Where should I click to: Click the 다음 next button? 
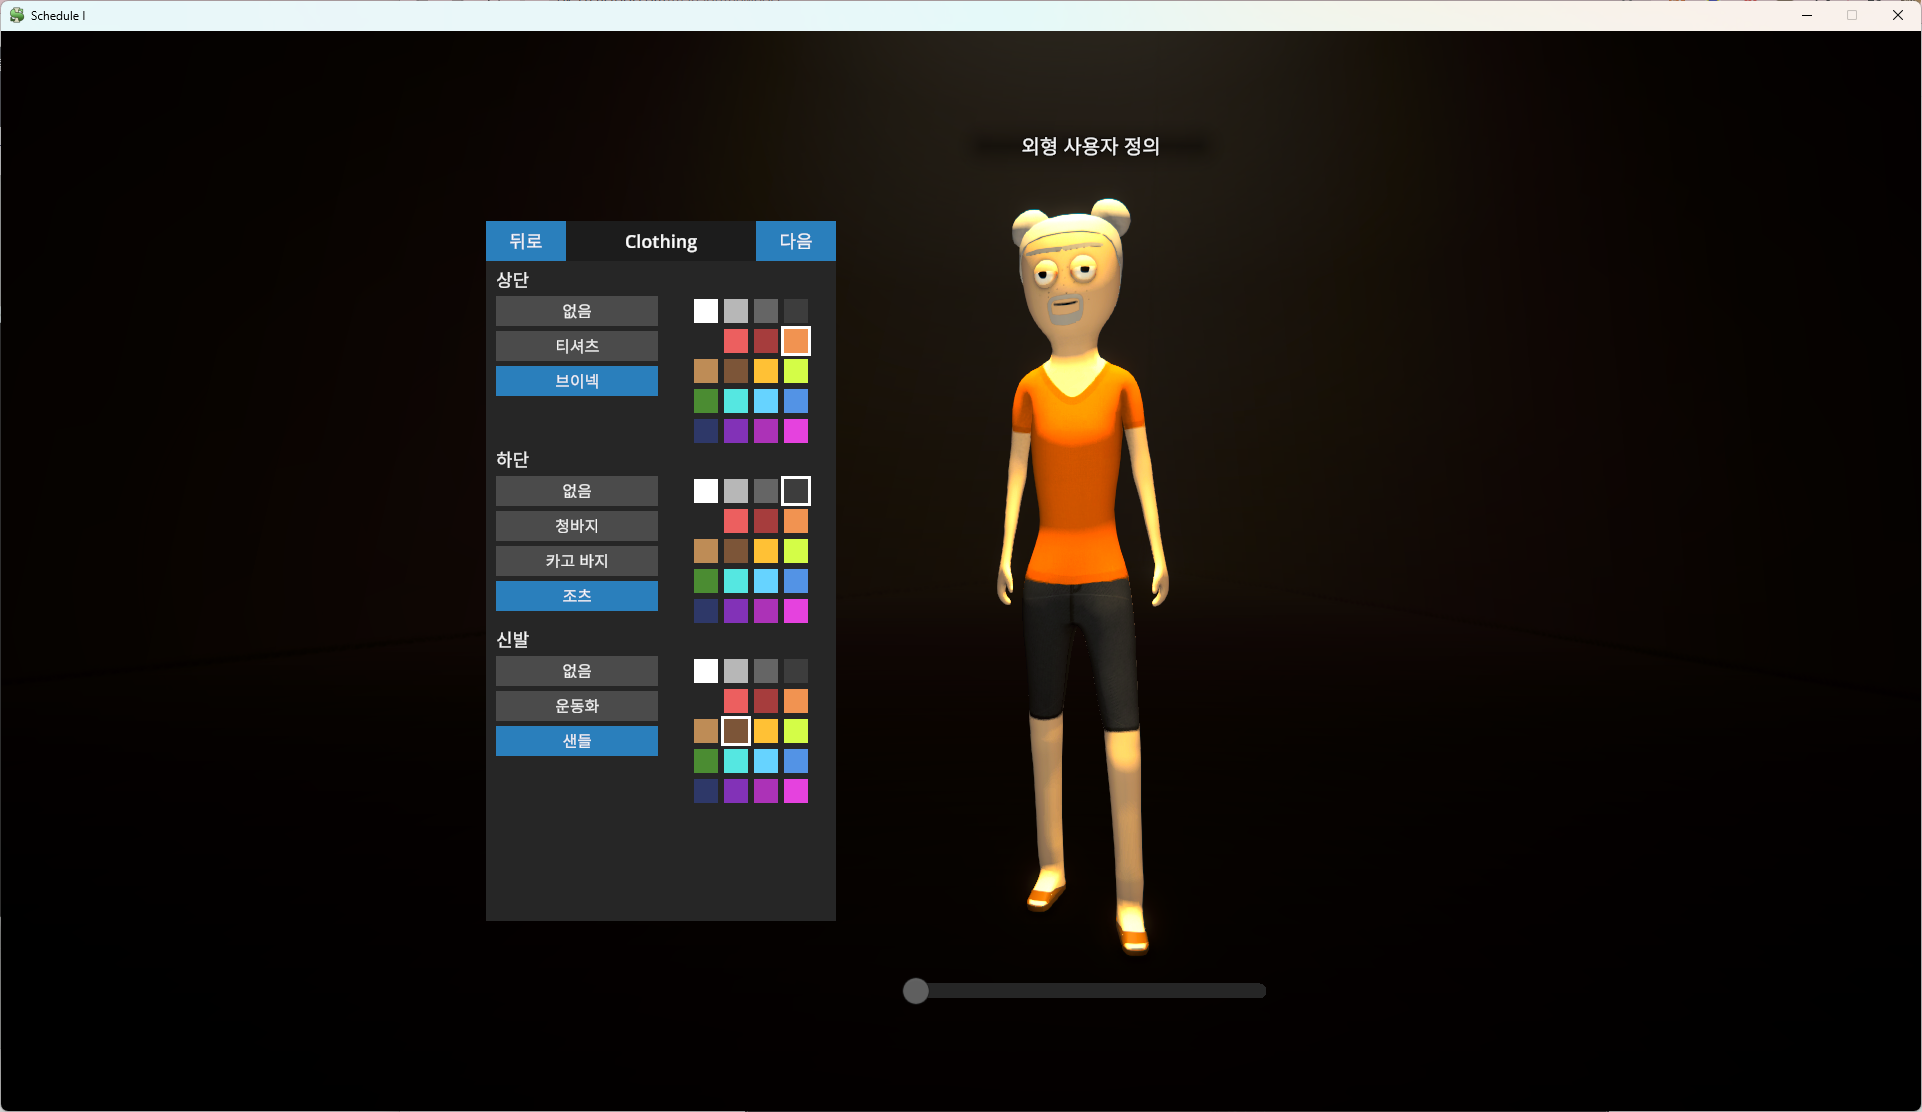(x=795, y=241)
